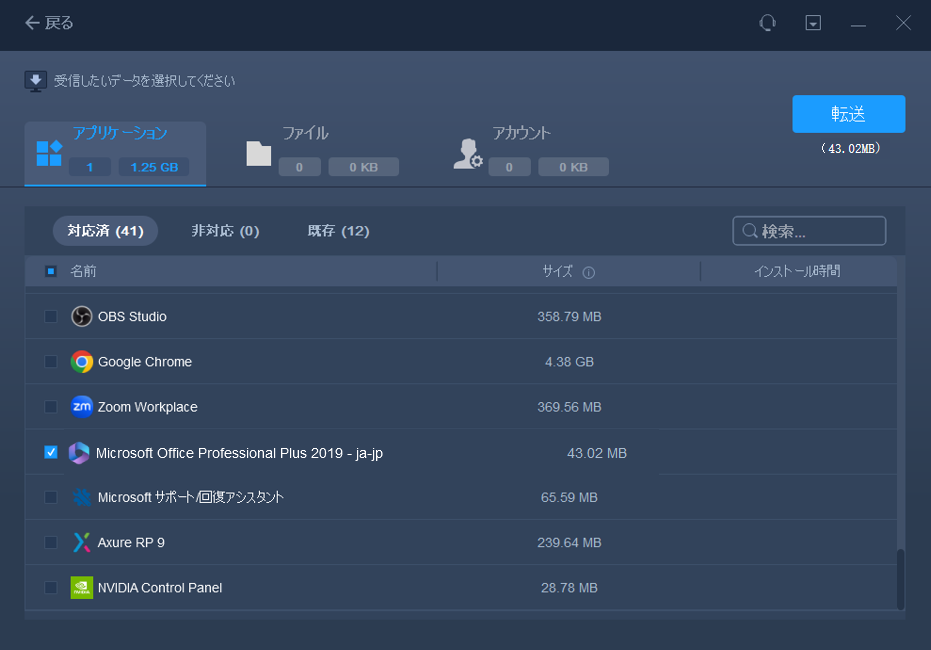
Task: Uncheck Microsoft Office Professional Plus 2019 checkbox
Action: click(x=51, y=452)
